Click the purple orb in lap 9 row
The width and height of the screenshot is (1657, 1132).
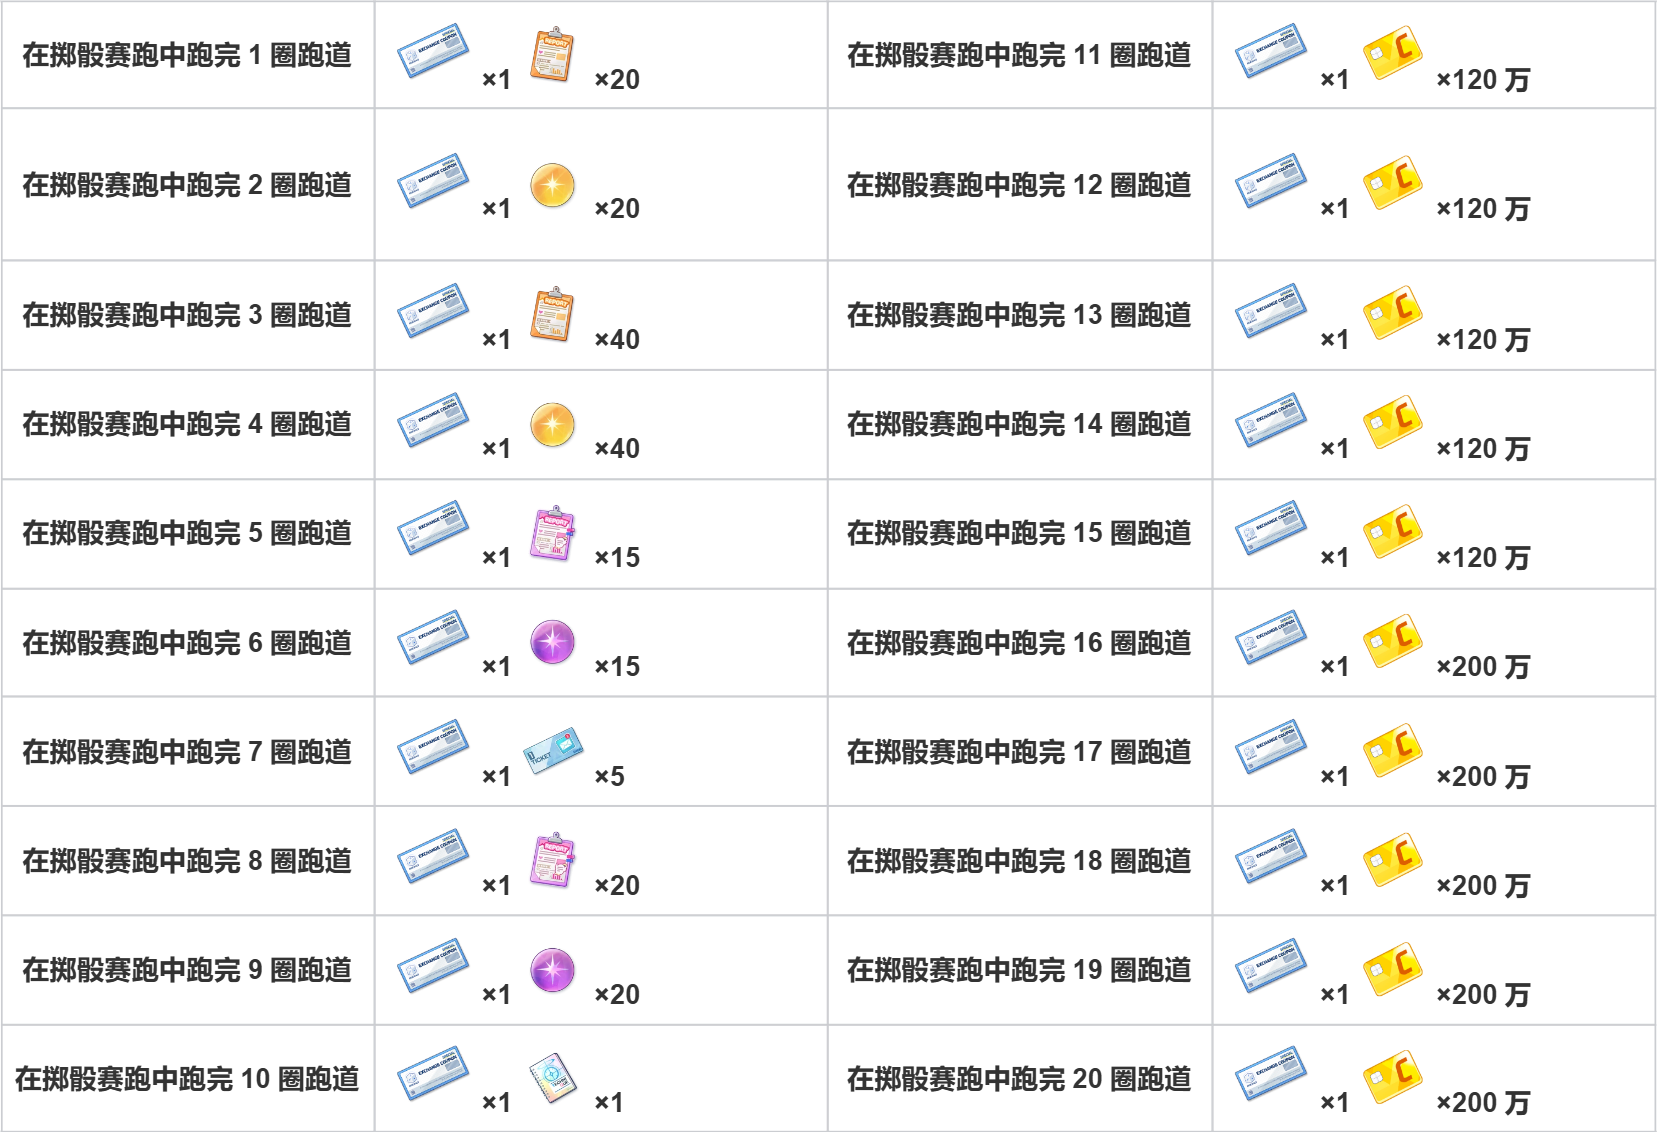coord(552,970)
